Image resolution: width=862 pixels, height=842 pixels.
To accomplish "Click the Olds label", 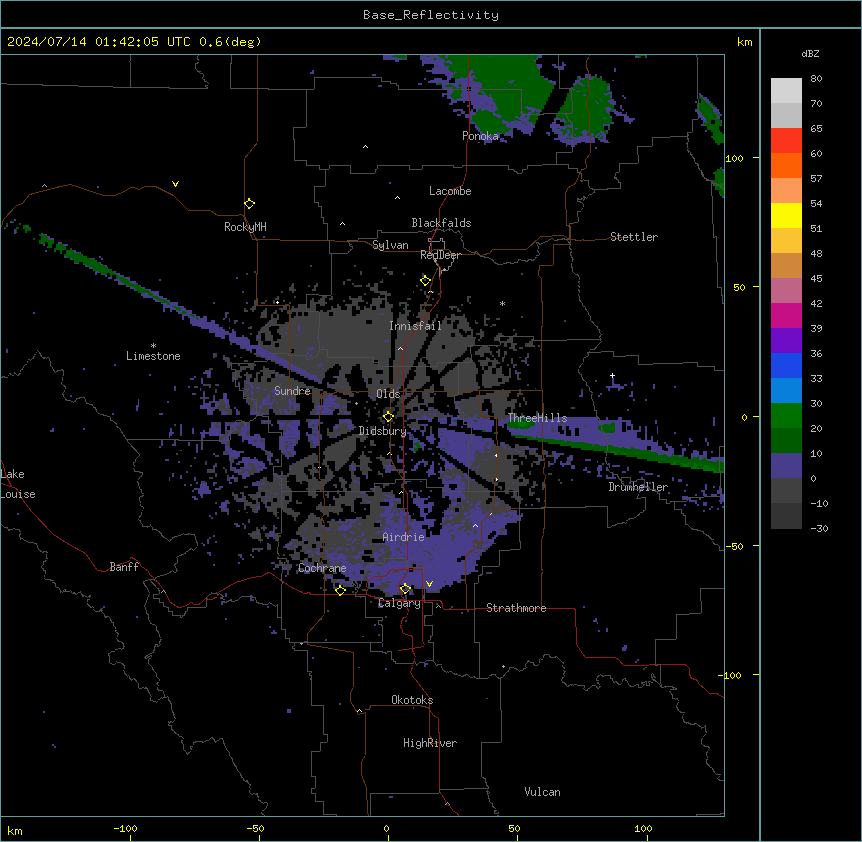I will coord(388,394).
